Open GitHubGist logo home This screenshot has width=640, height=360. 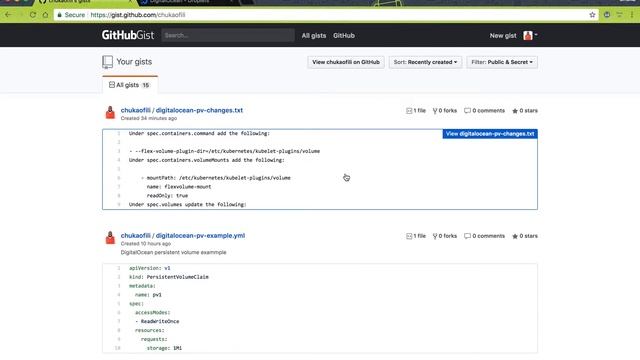pyautogui.click(x=128, y=35)
